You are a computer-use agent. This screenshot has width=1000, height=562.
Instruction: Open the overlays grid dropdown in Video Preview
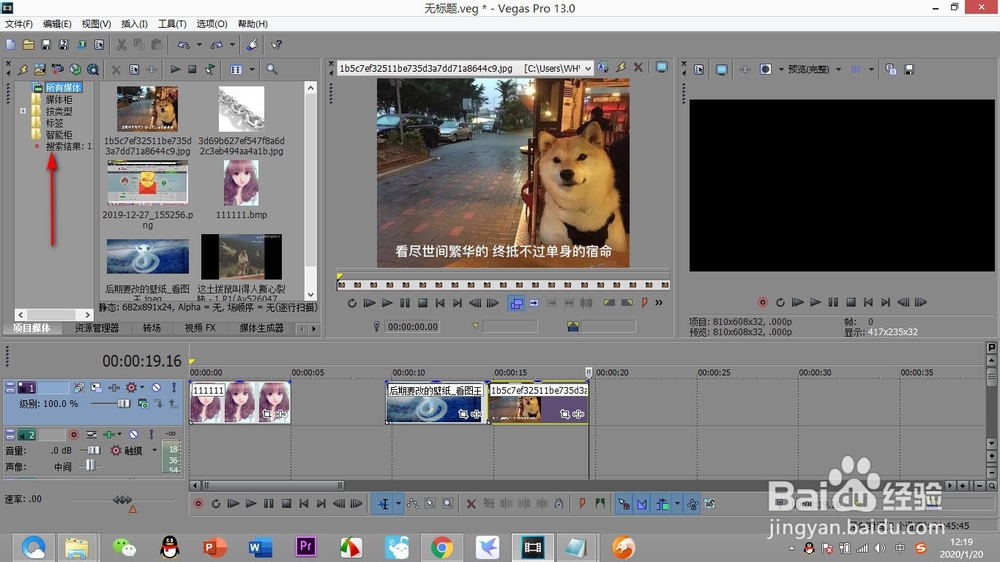(871, 69)
